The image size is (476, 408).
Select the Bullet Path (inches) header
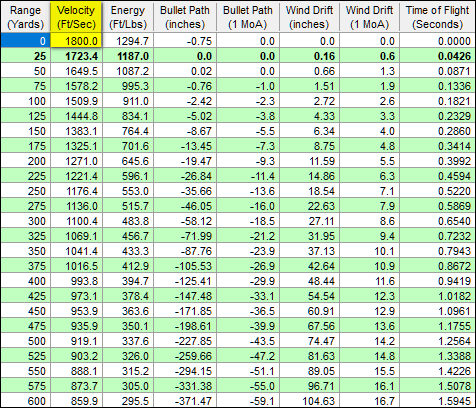185,17
